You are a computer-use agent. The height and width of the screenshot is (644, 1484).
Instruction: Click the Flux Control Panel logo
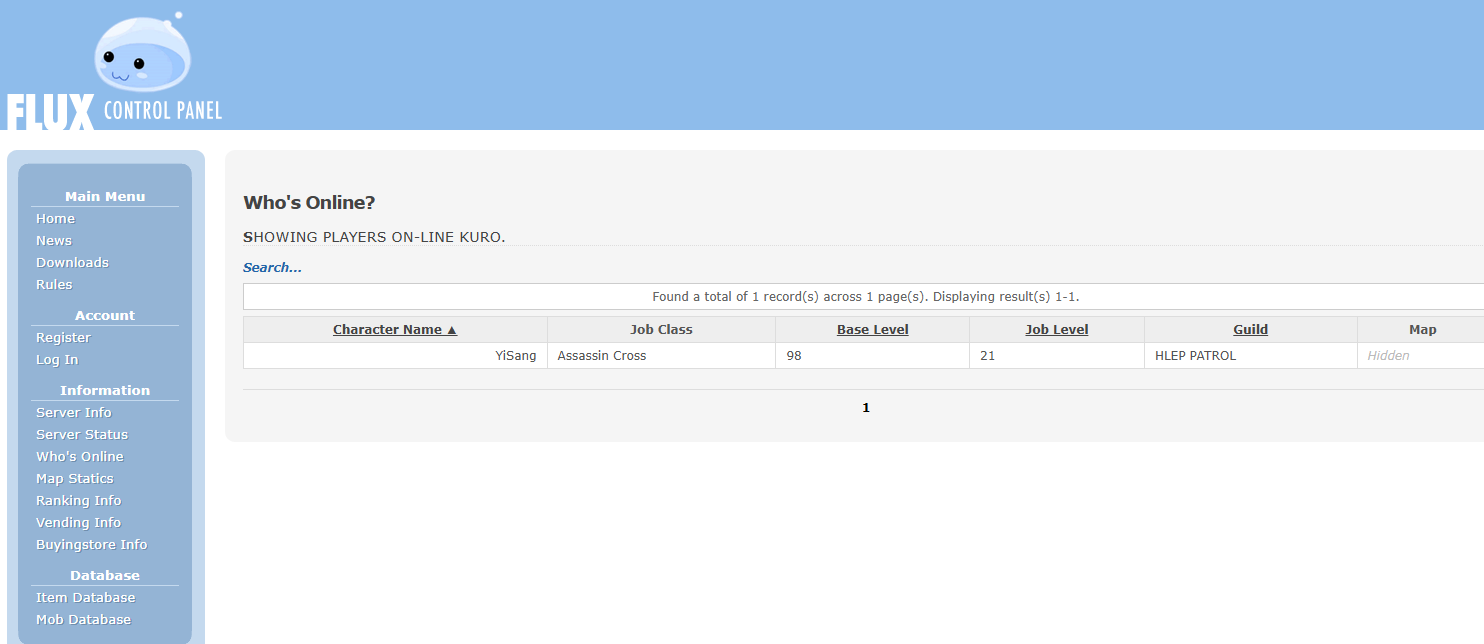pyautogui.click(x=113, y=71)
